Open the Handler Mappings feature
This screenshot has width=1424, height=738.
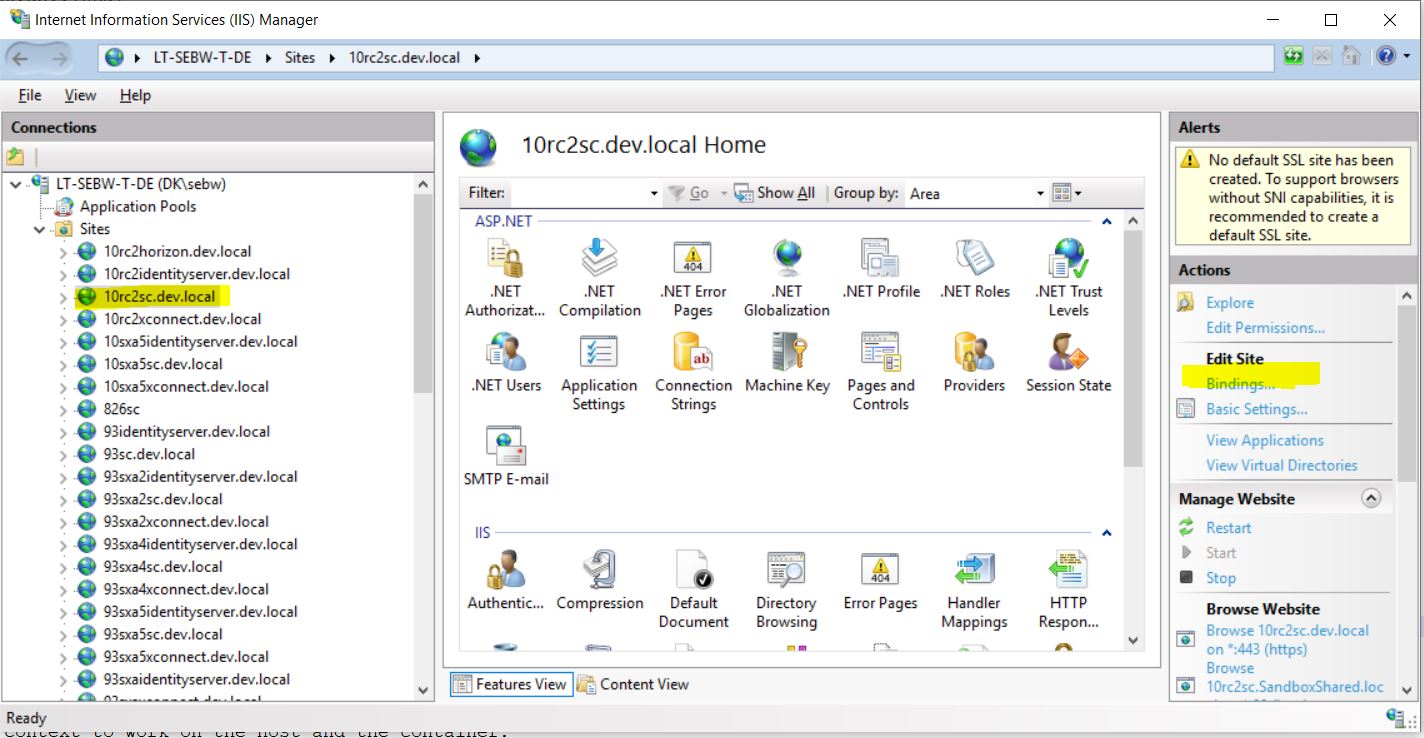tap(975, 570)
